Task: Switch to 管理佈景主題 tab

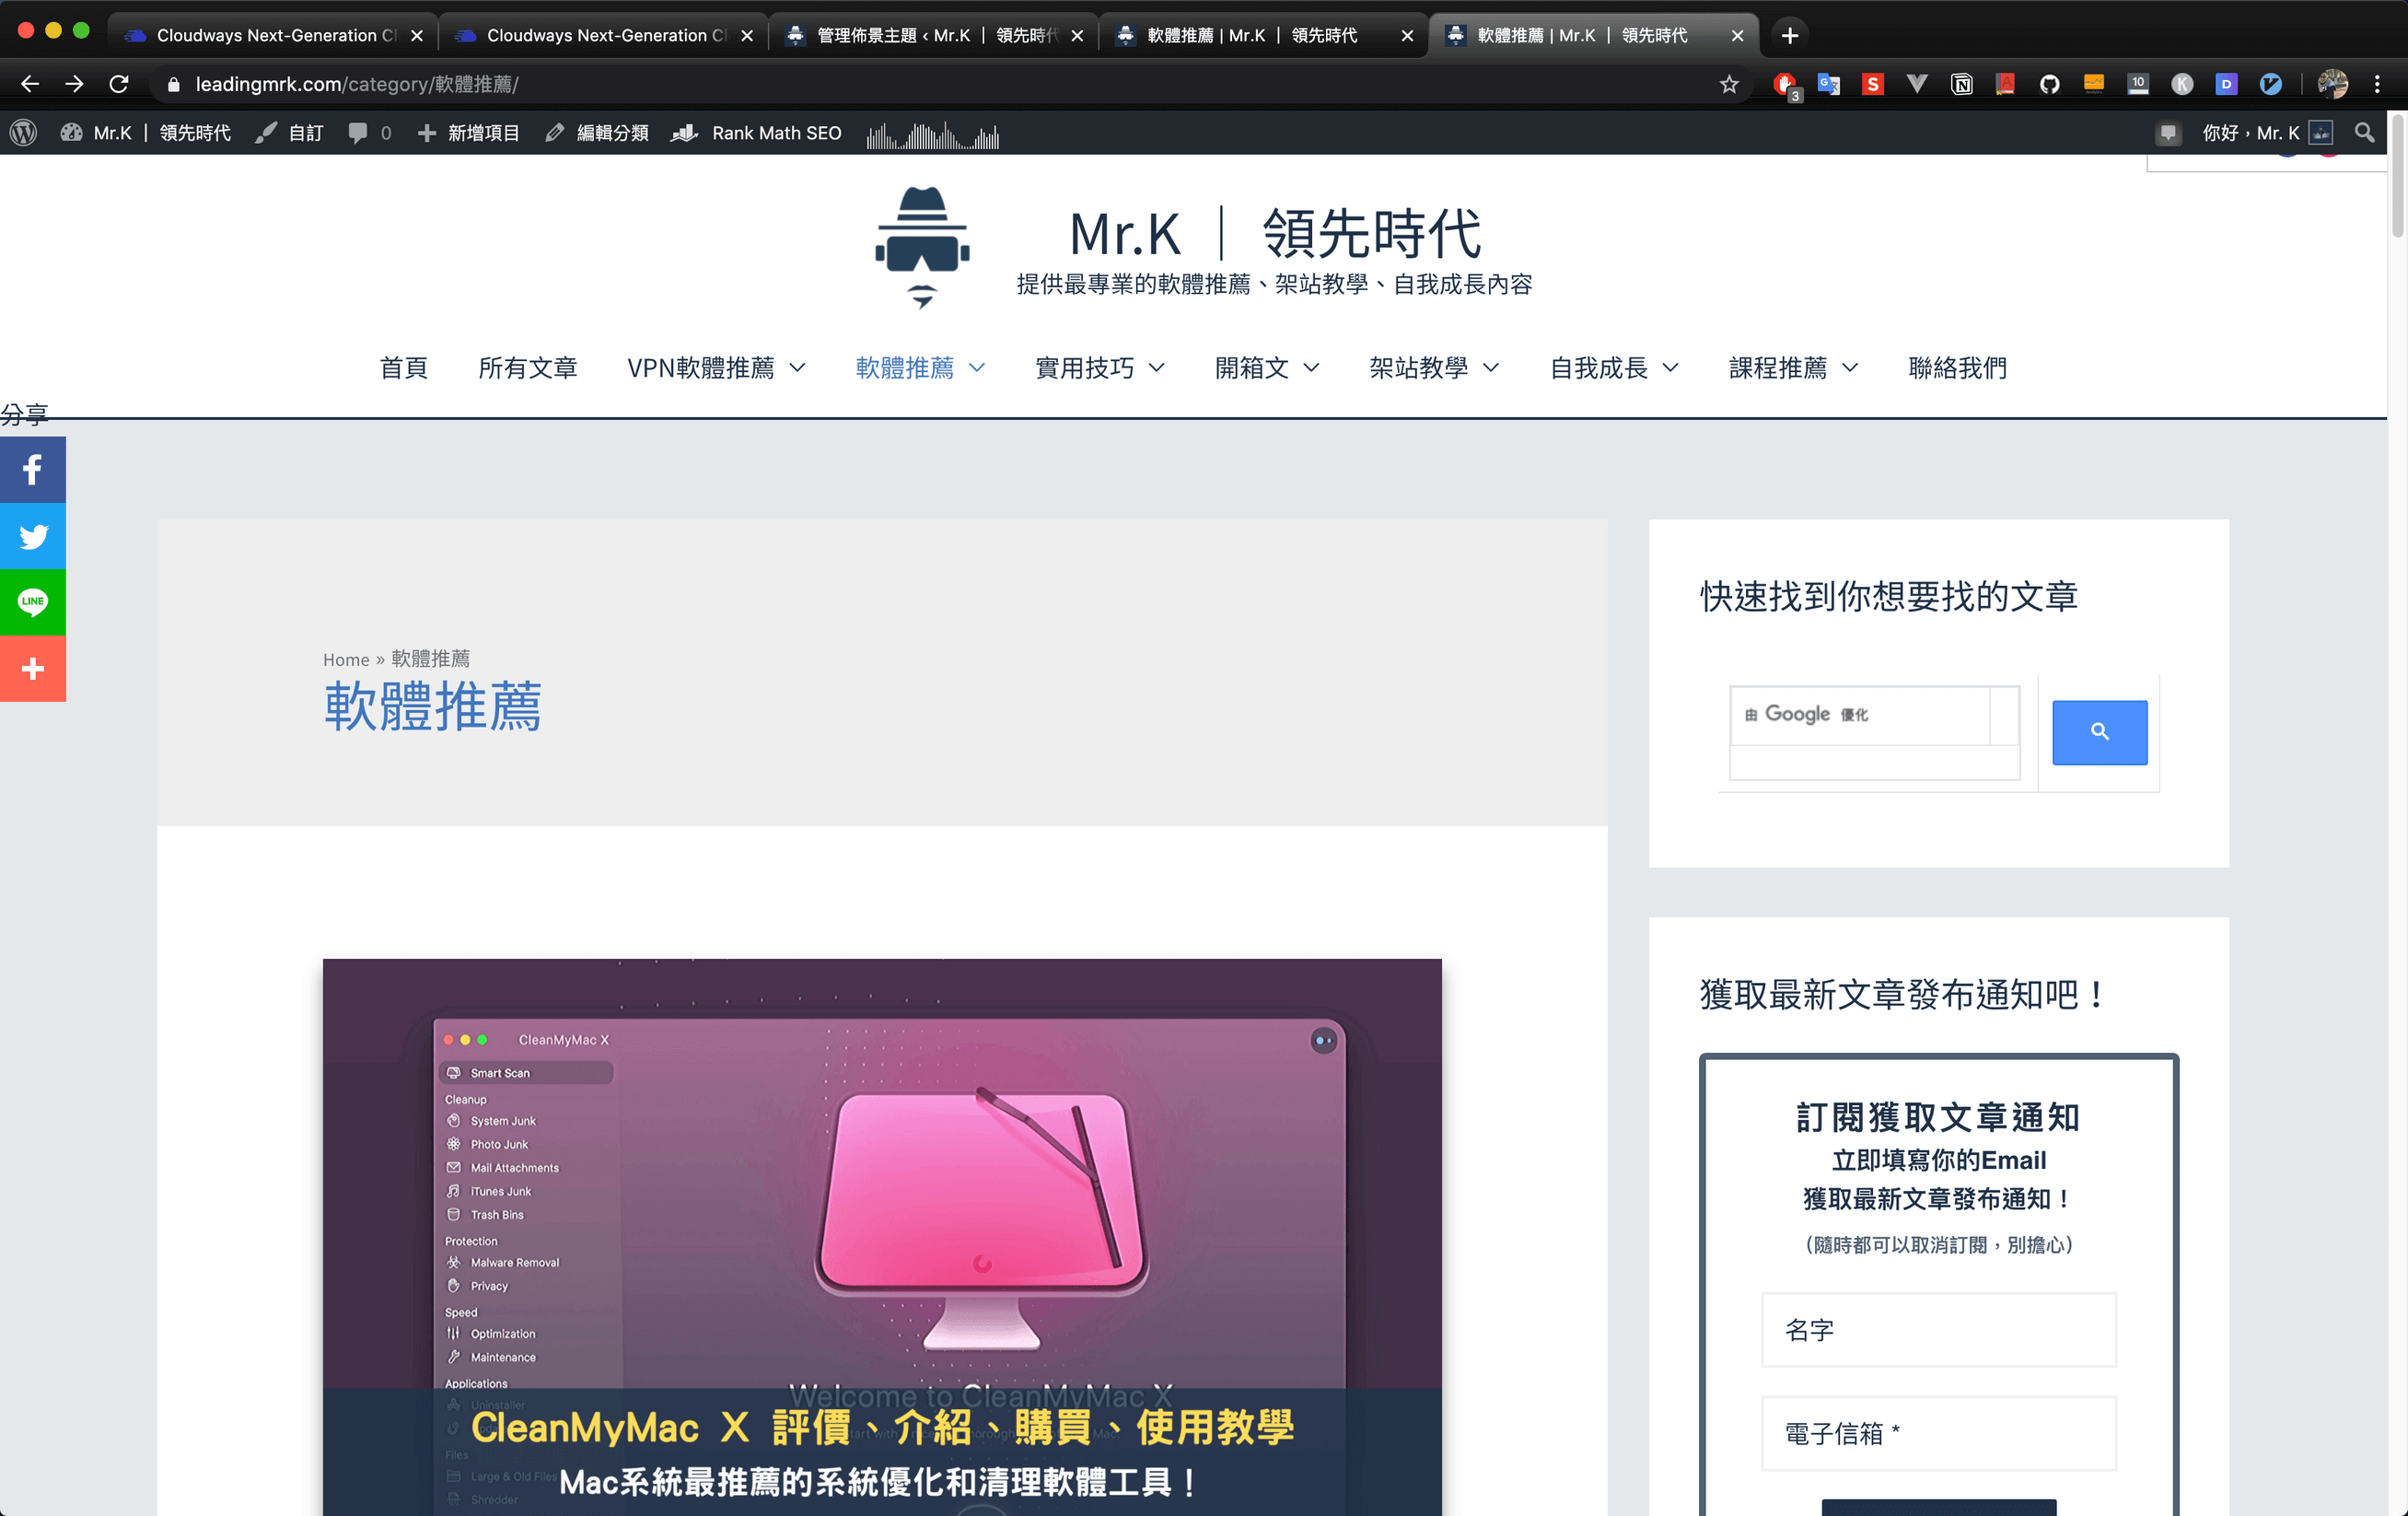Action: [x=935, y=35]
